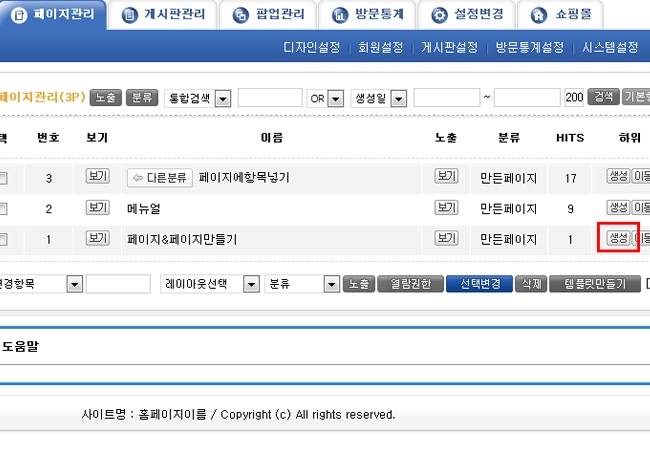Click 생성 button in 페이지에항목넣기 row

click(x=618, y=176)
